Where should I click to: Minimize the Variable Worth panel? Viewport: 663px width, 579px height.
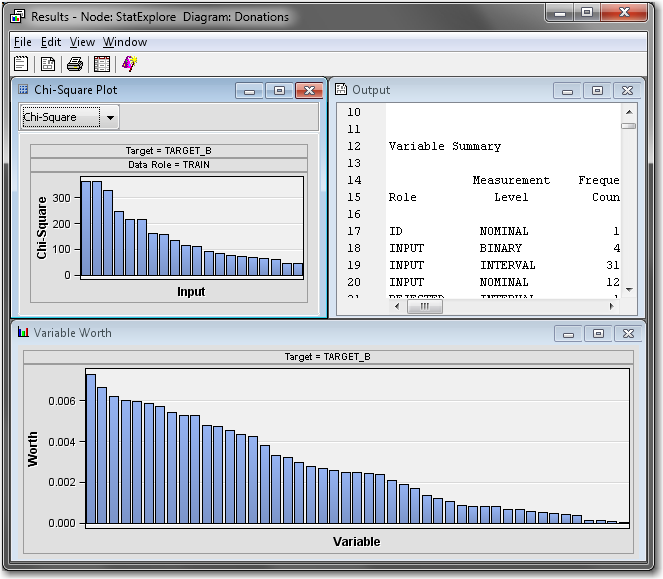click(x=568, y=334)
